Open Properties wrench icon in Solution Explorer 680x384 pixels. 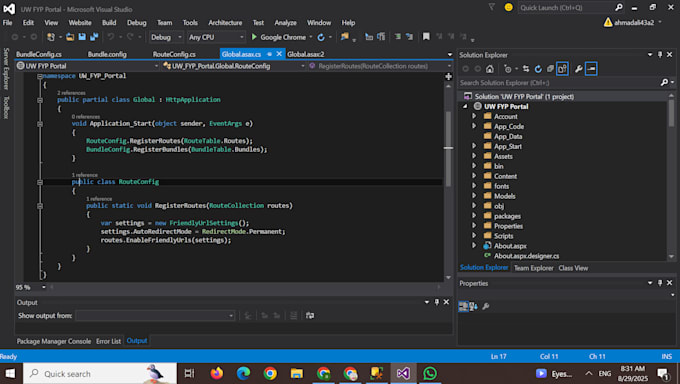tap(578, 69)
